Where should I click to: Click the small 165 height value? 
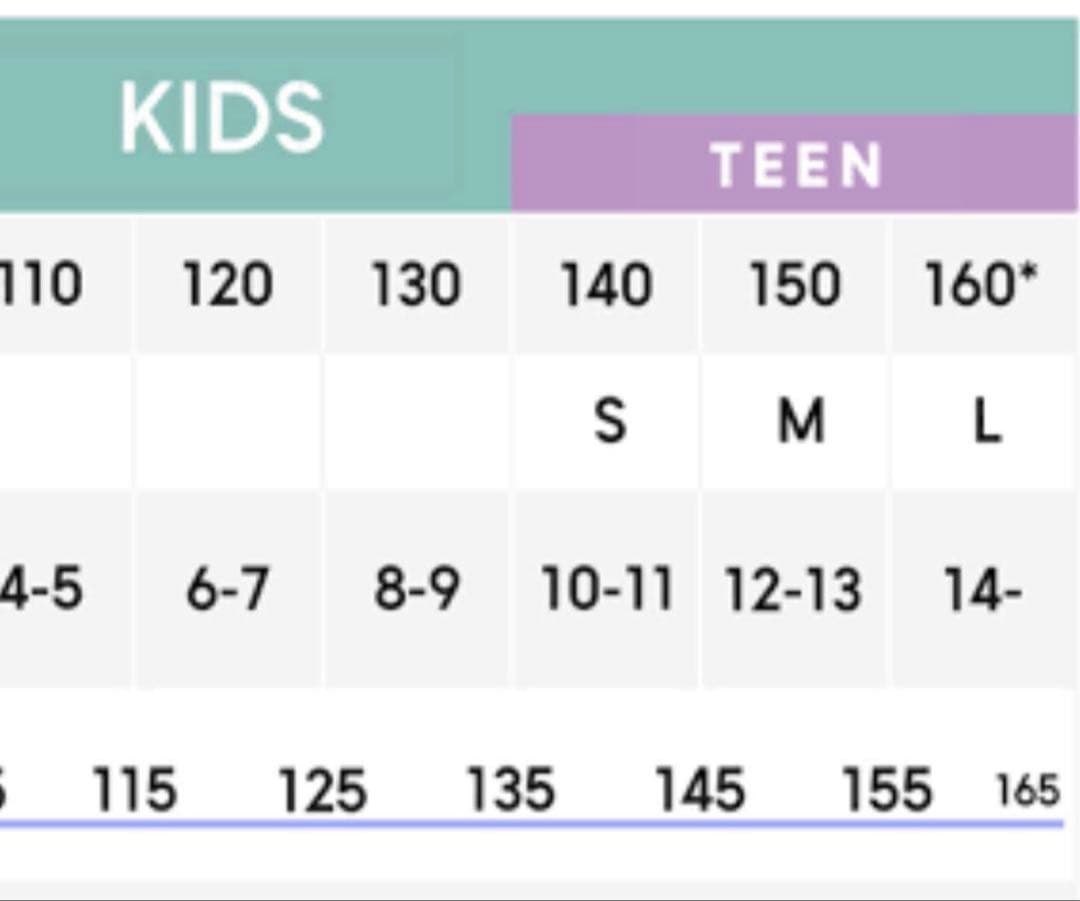tap(1027, 791)
